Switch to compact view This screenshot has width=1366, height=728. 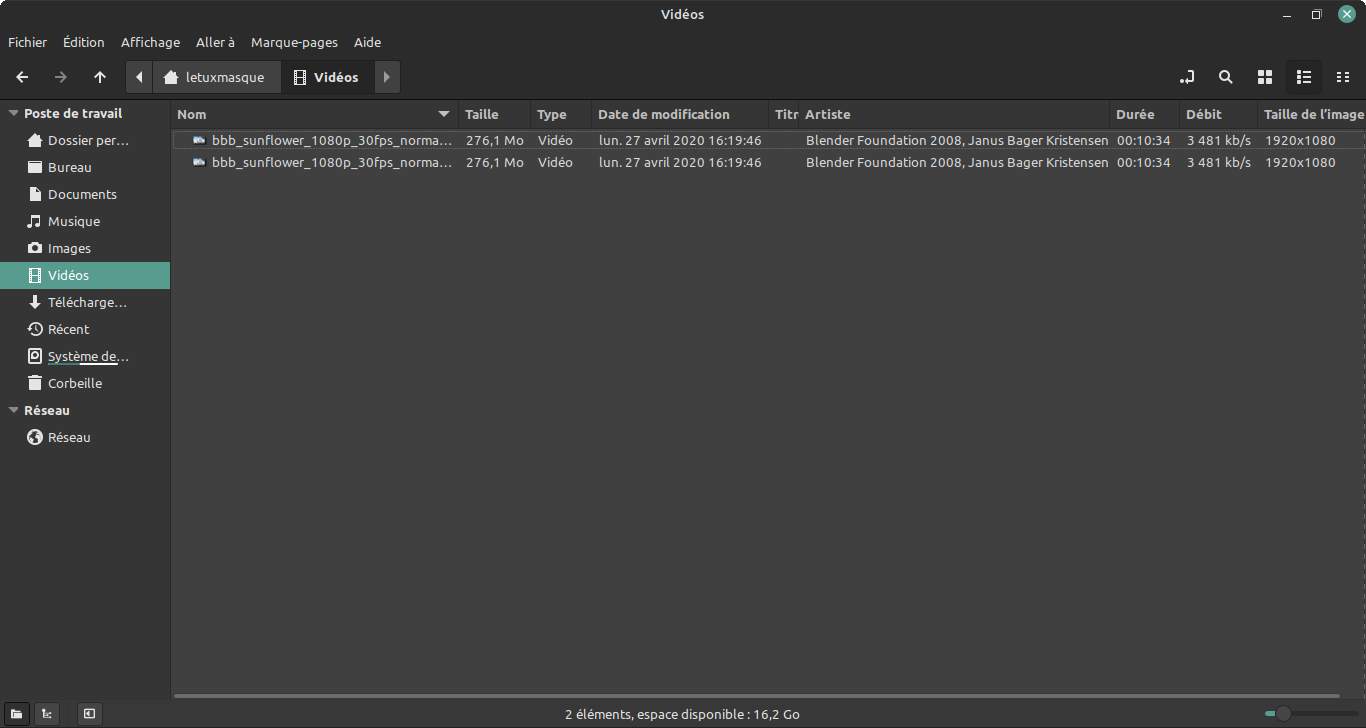click(1343, 77)
